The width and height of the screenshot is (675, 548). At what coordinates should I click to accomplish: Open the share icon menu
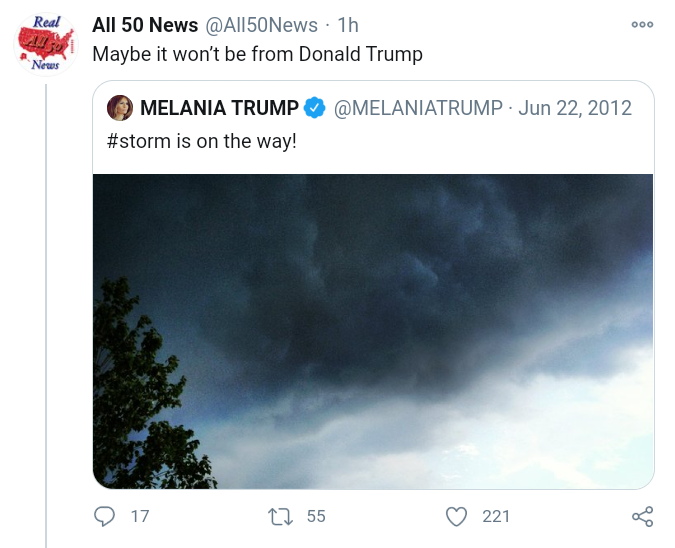coord(642,516)
